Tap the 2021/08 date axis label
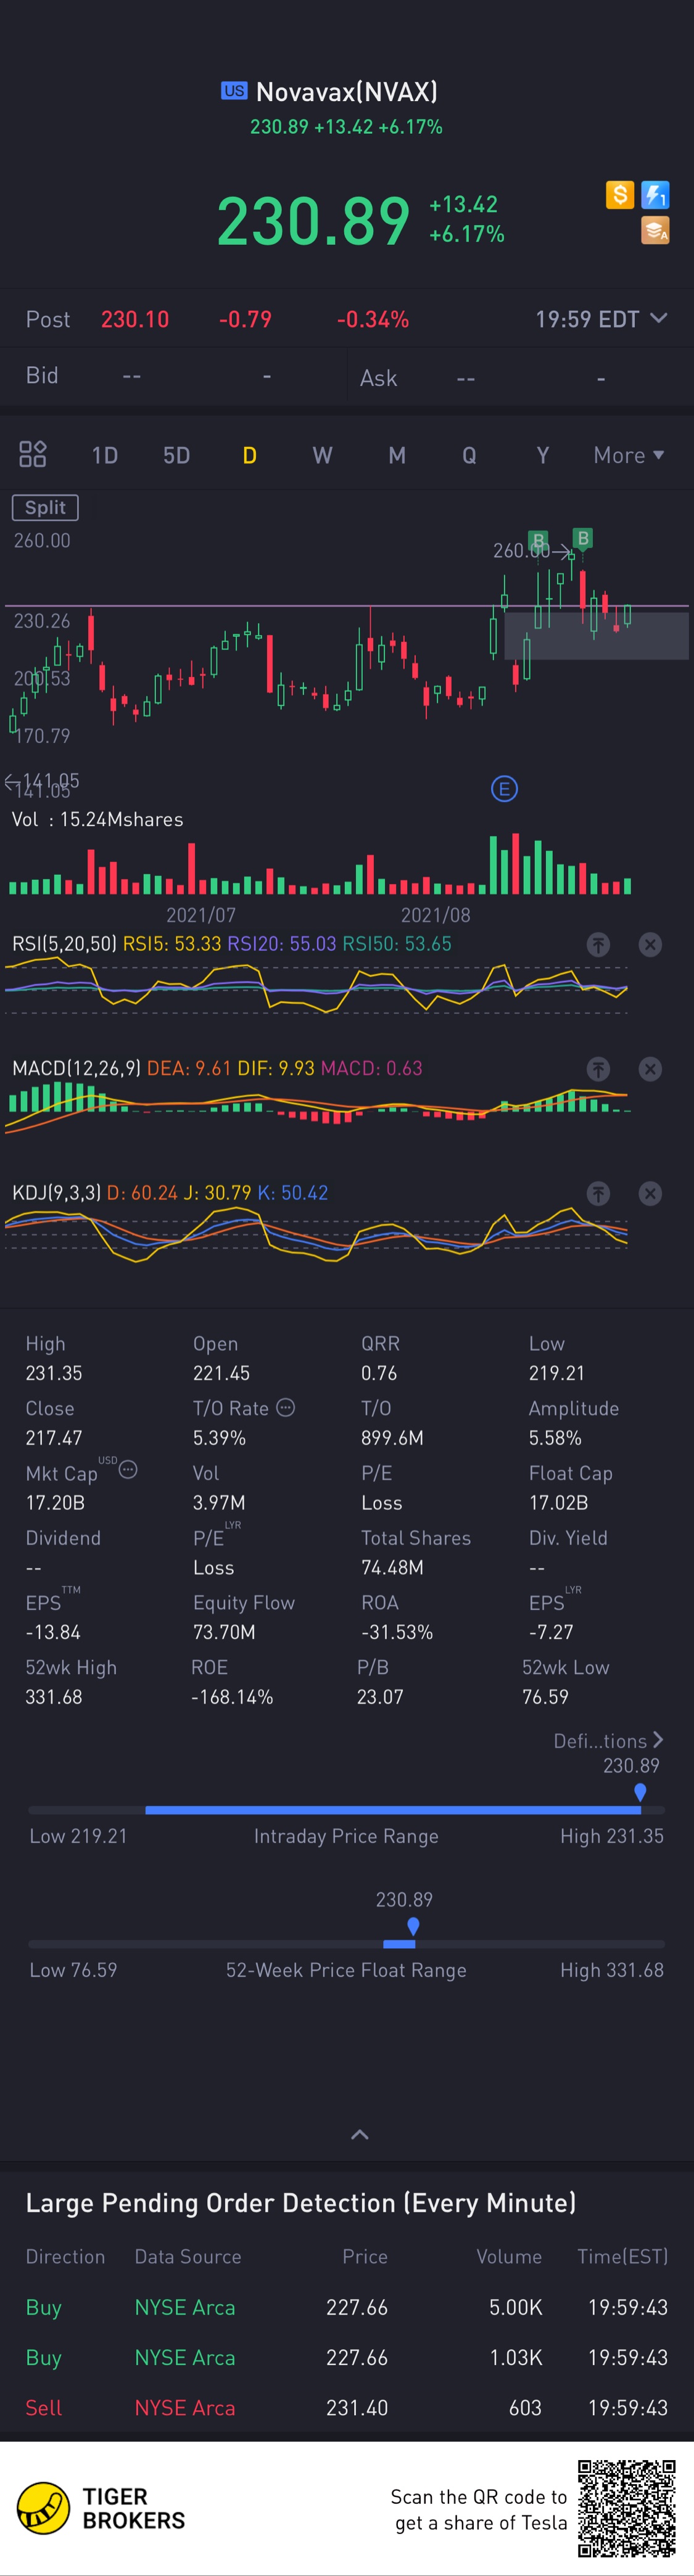 point(435,915)
